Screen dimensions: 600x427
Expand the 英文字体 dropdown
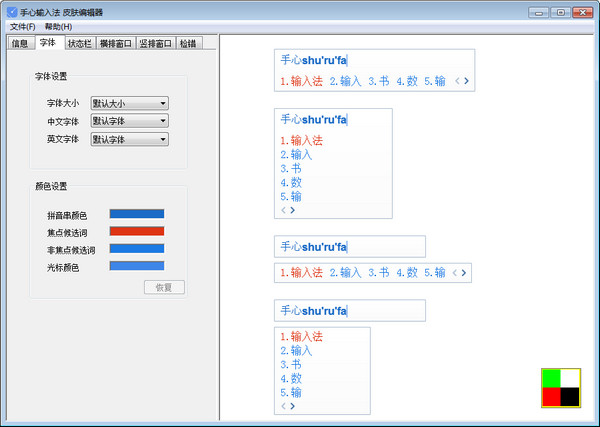(130, 139)
